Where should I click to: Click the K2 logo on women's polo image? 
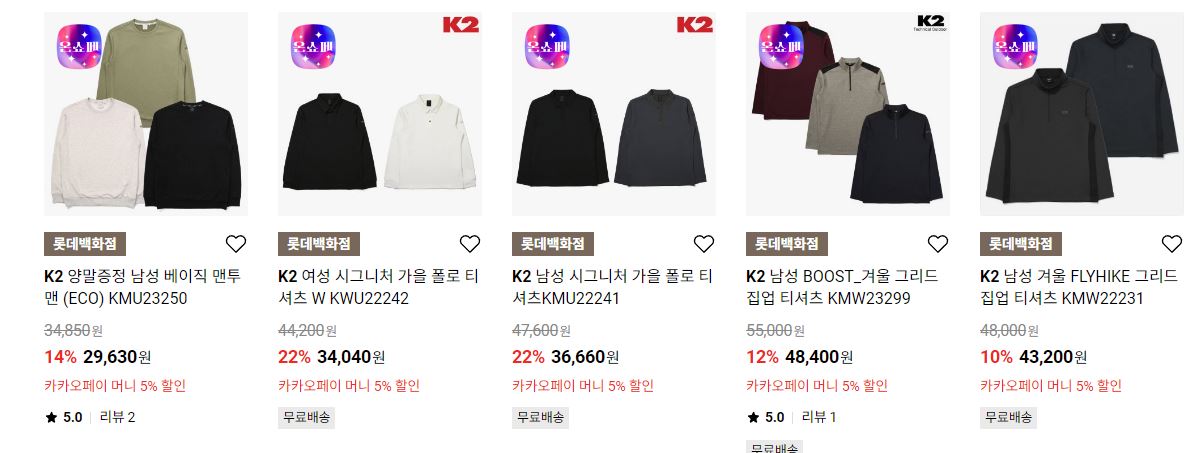[461, 24]
